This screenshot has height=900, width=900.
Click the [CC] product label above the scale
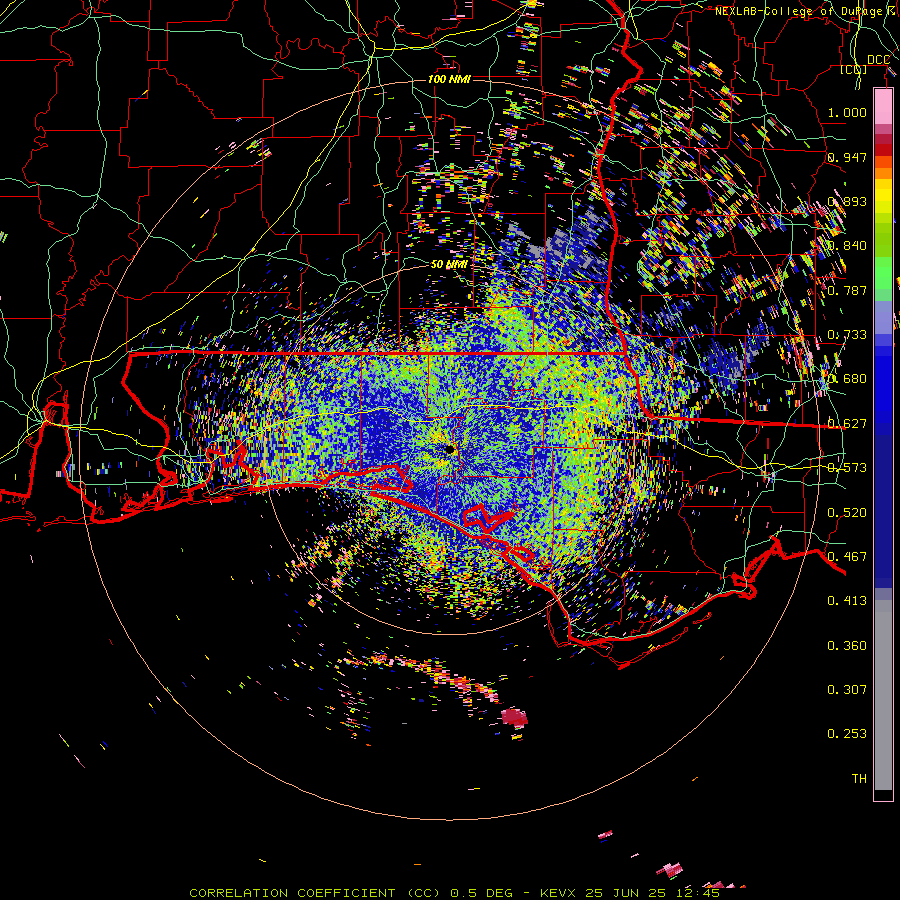click(x=854, y=69)
